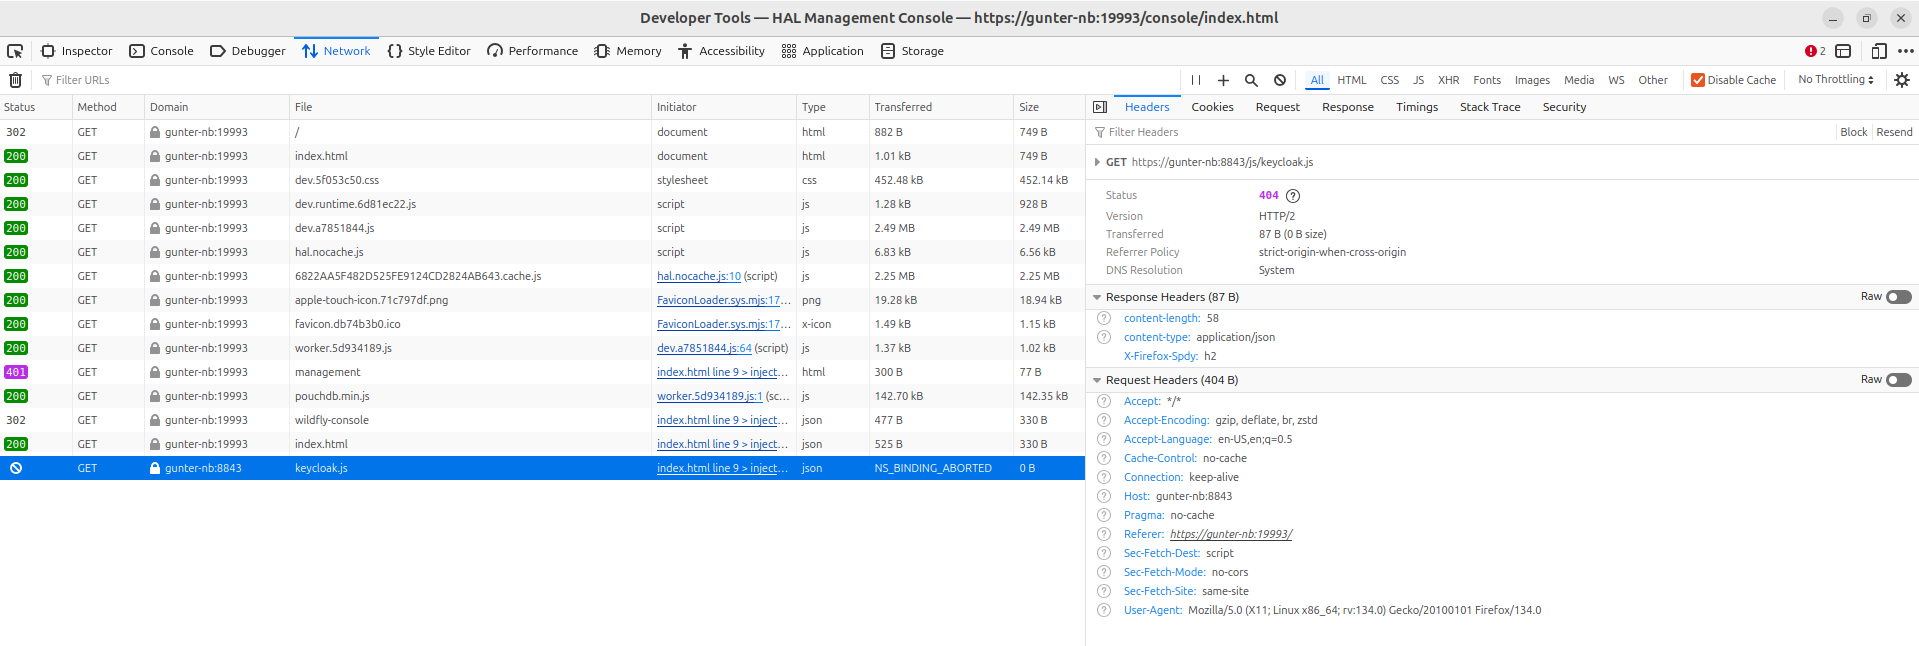
Task: Open the Security details tab
Action: coord(1564,107)
